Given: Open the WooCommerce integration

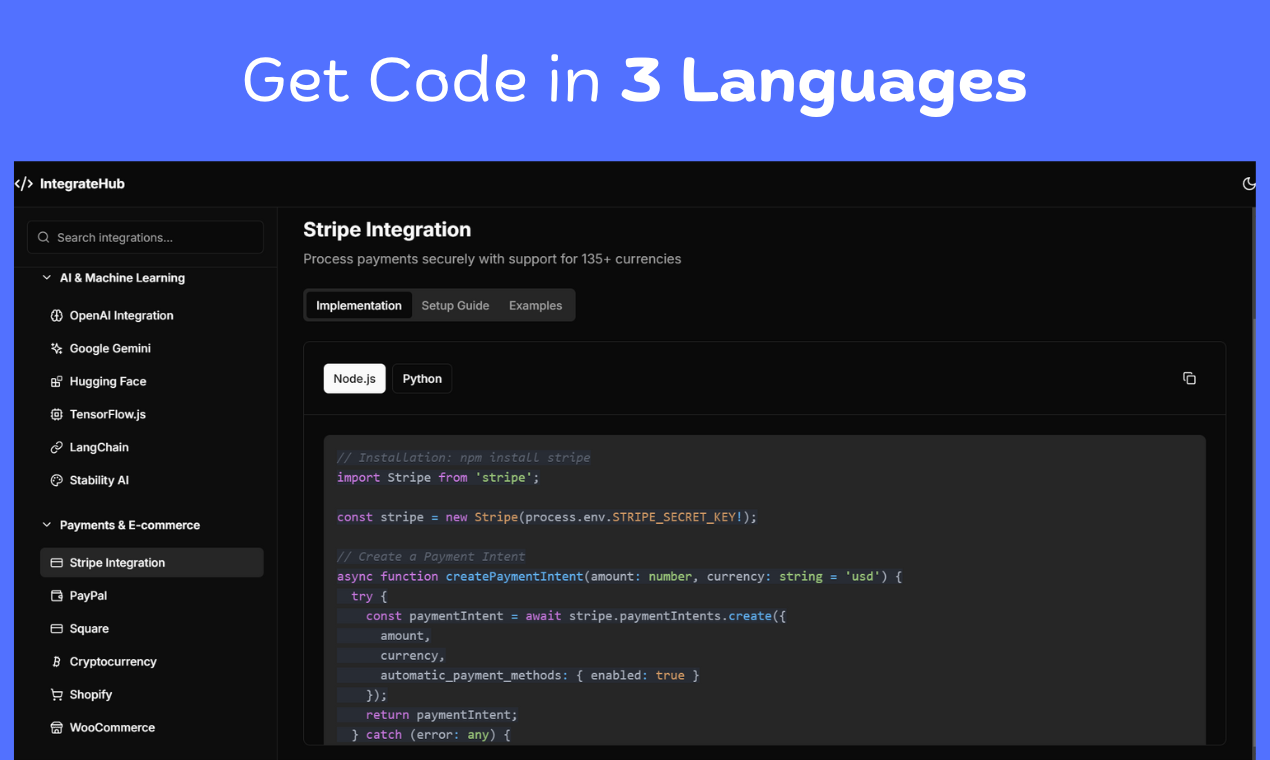Looking at the screenshot, I should click(x=152, y=728).
